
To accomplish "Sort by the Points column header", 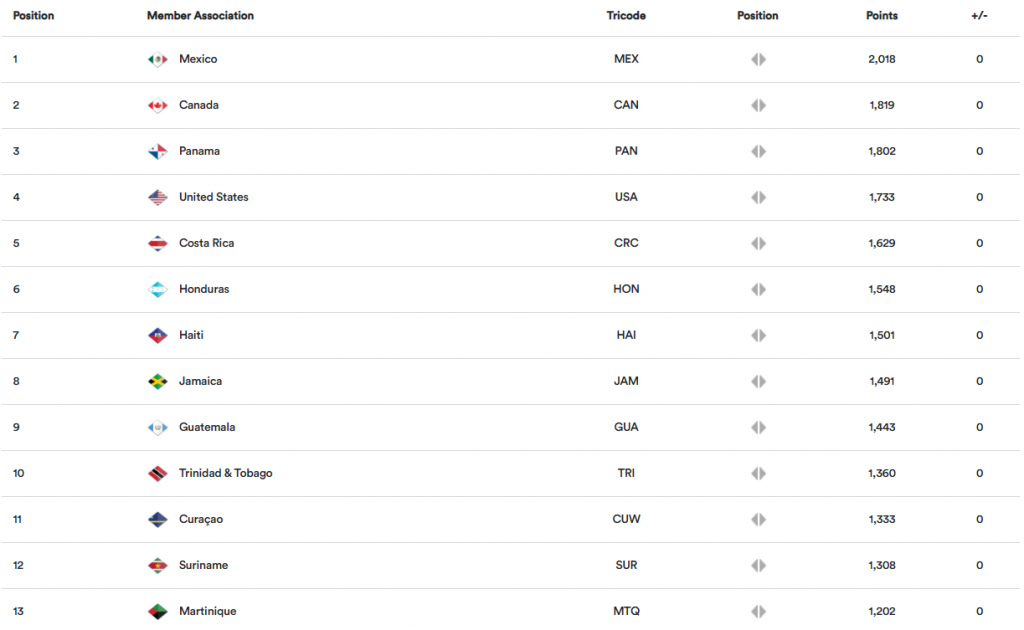I will coord(881,16).
